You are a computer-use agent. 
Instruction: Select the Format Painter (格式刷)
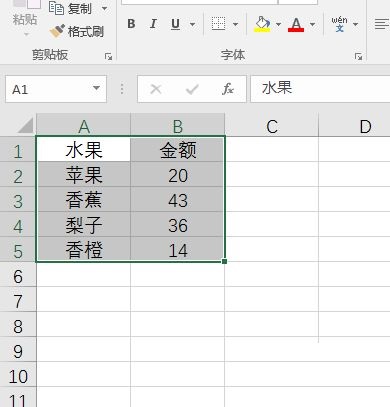pyautogui.click(x=77, y=31)
